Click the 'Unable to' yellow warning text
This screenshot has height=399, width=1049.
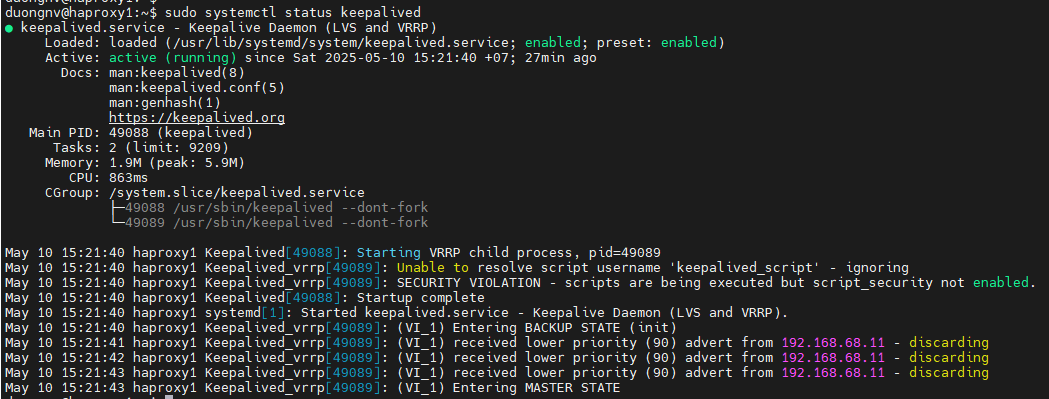[433, 268]
